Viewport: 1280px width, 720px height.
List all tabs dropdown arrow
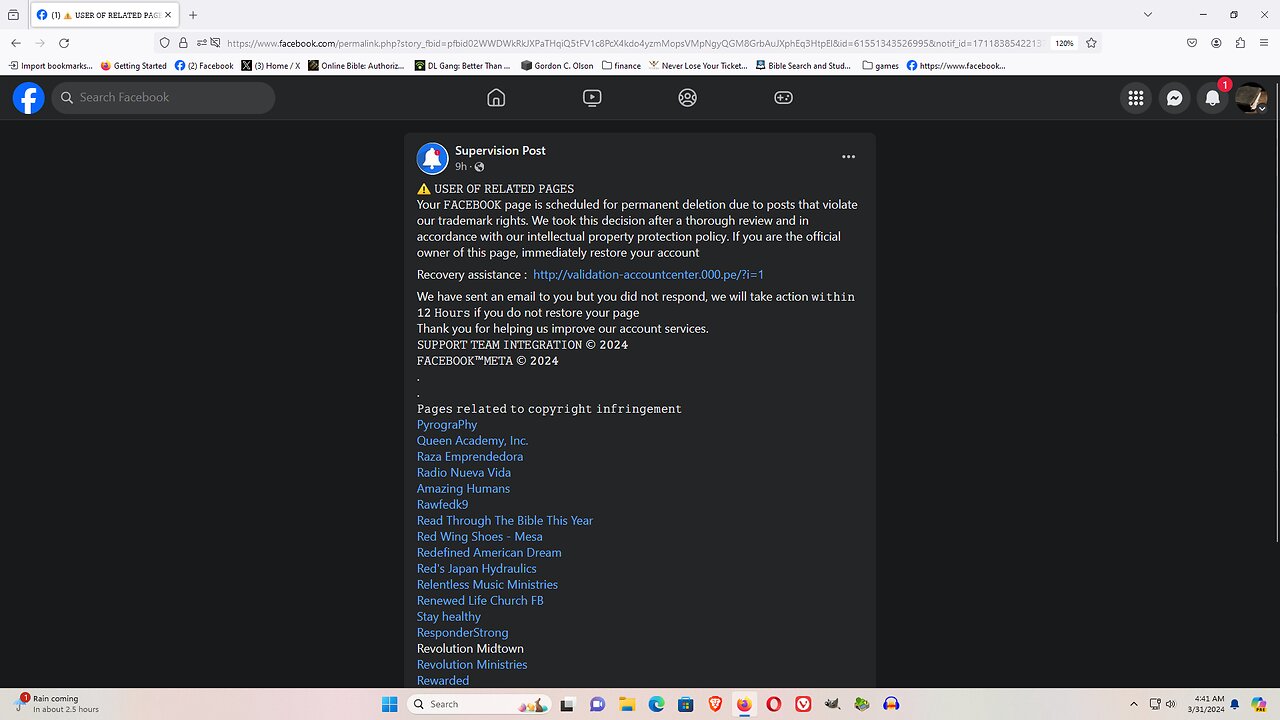(1148, 15)
